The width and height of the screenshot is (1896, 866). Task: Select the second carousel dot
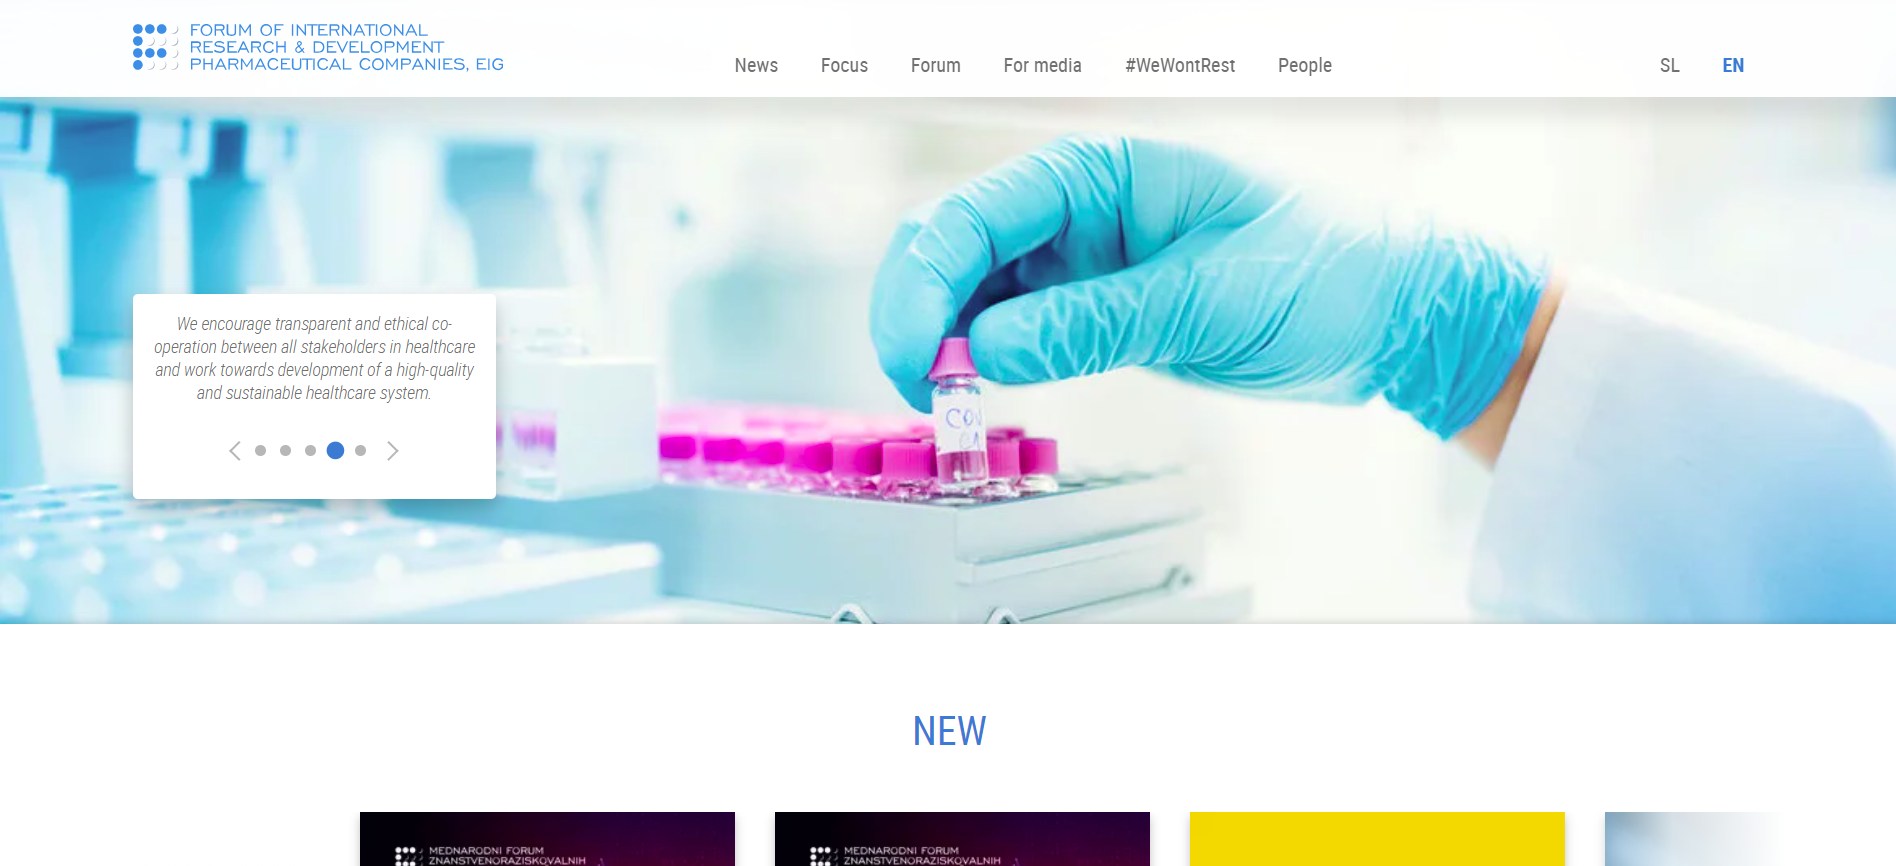coord(286,451)
